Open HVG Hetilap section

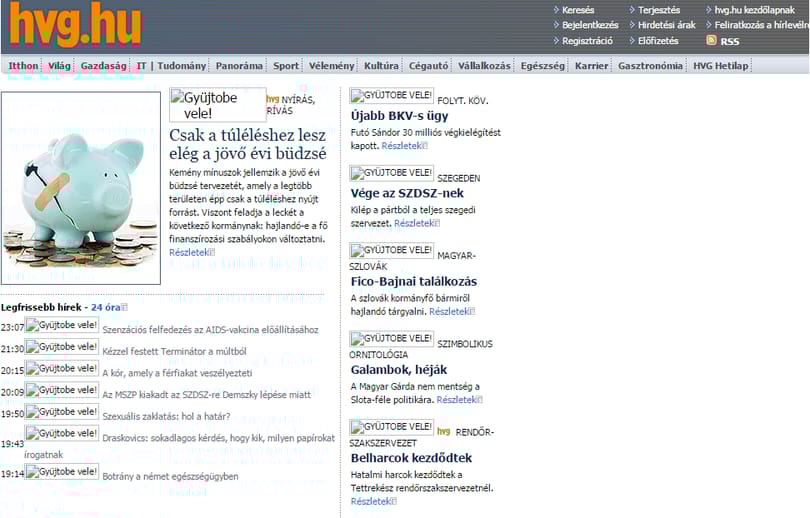click(721, 66)
